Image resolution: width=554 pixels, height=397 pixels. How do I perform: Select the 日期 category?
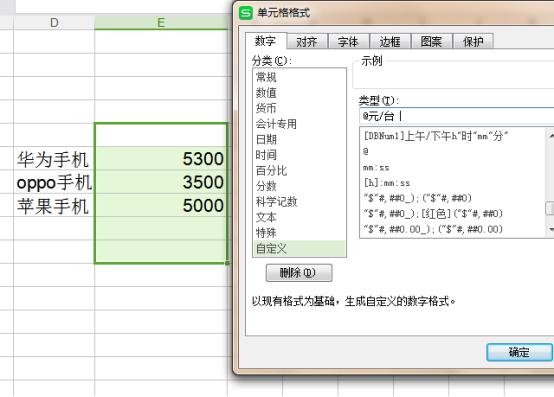tap(299, 139)
